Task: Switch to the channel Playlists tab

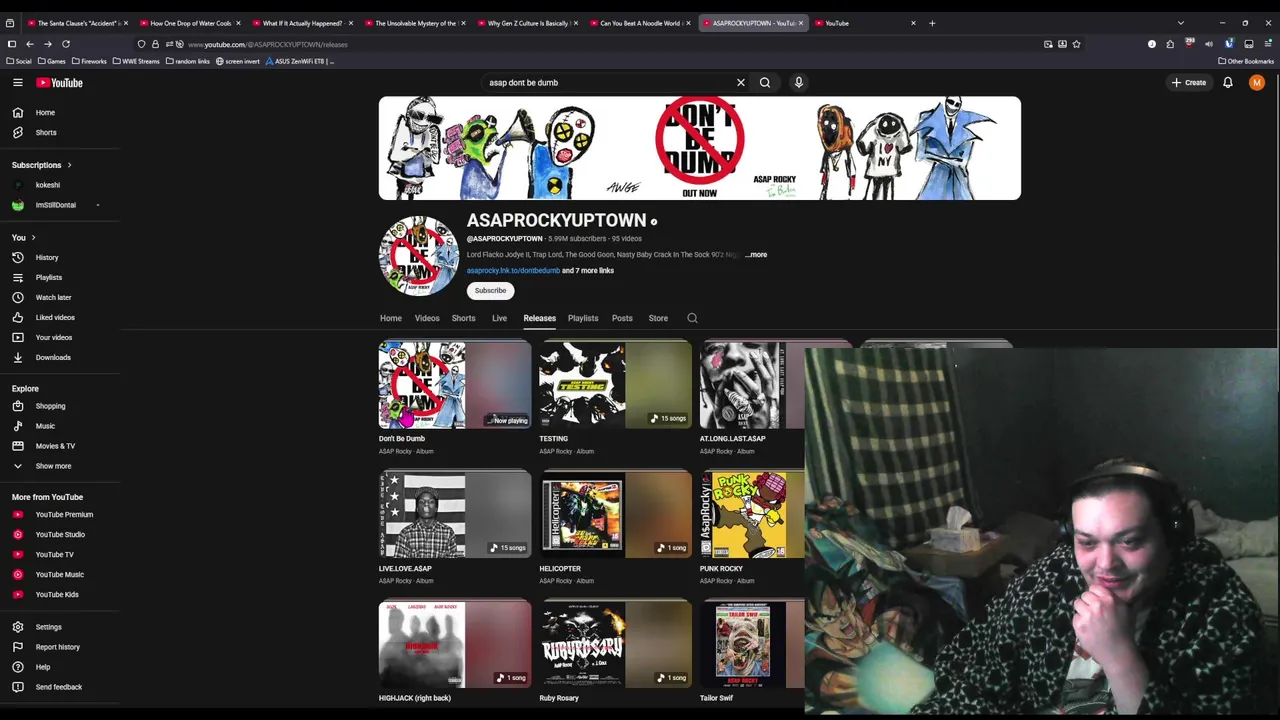Action: point(583,318)
